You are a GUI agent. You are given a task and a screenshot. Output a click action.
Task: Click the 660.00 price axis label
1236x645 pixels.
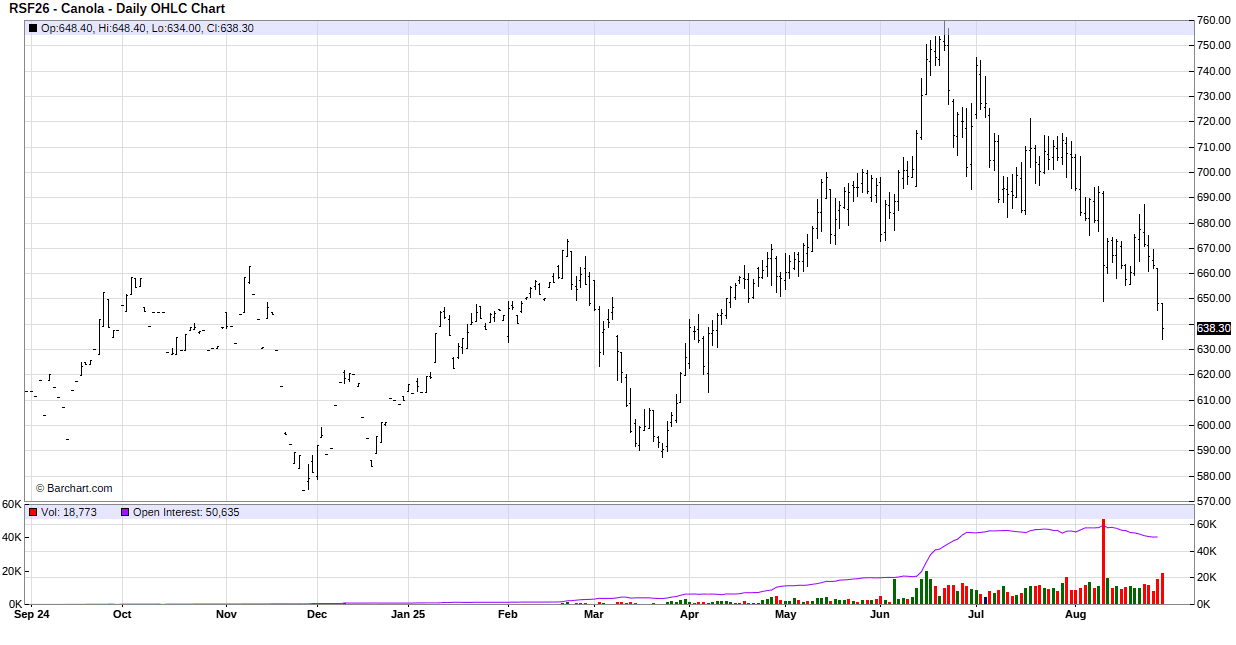(1213, 273)
